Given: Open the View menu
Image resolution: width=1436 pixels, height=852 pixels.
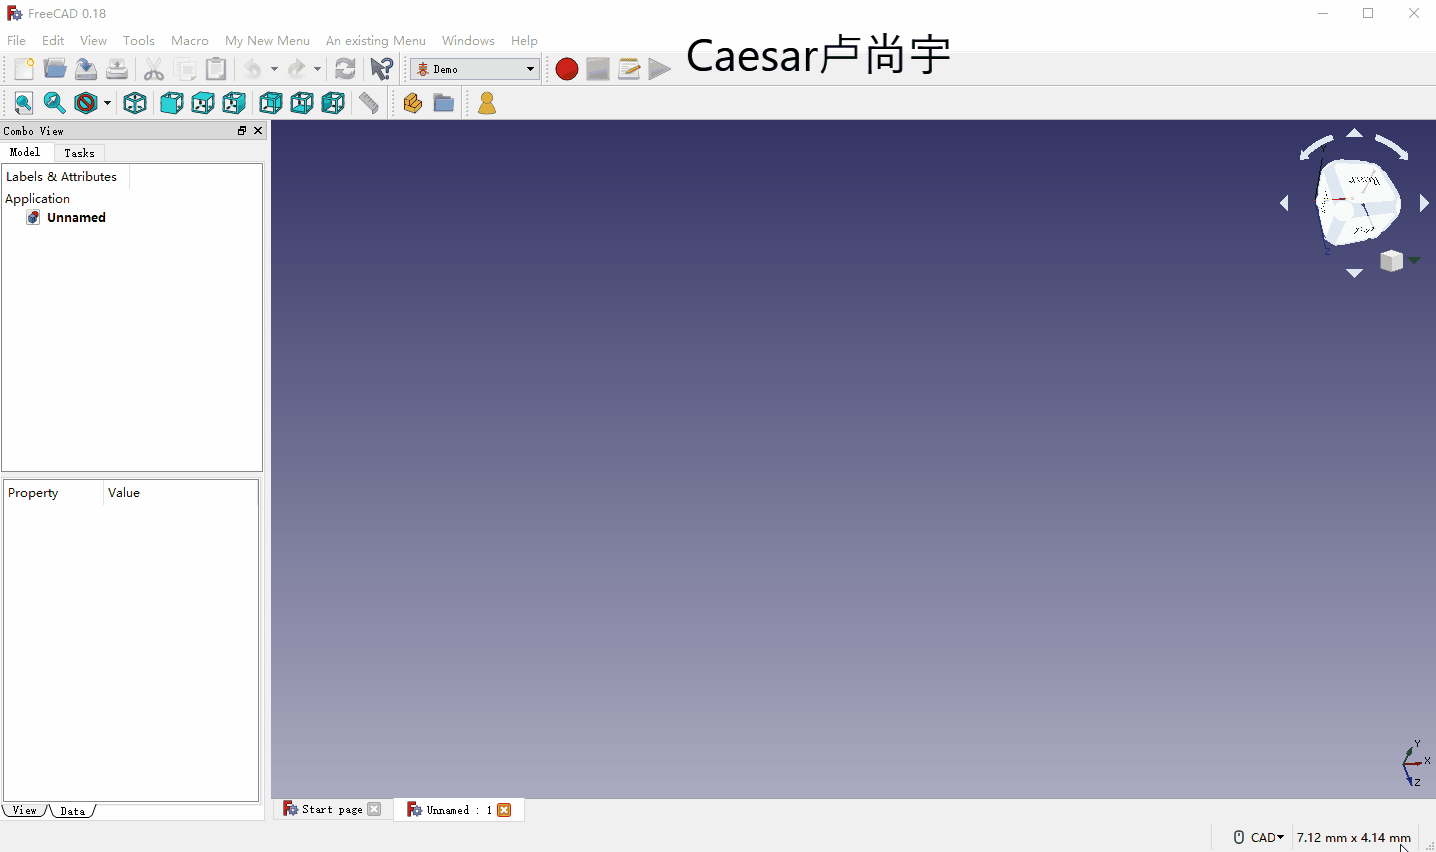Looking at the screenshot, I should point(93,41).
